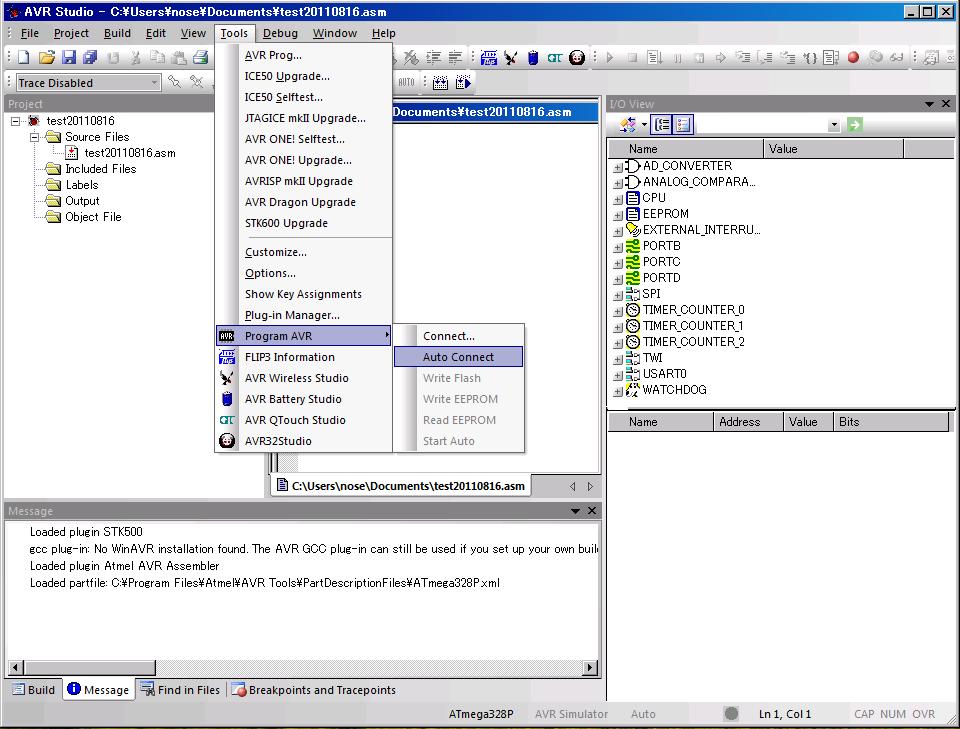Close the I/O View panel
The height and width of the screenshot is (729, 960).
(946, 103)
